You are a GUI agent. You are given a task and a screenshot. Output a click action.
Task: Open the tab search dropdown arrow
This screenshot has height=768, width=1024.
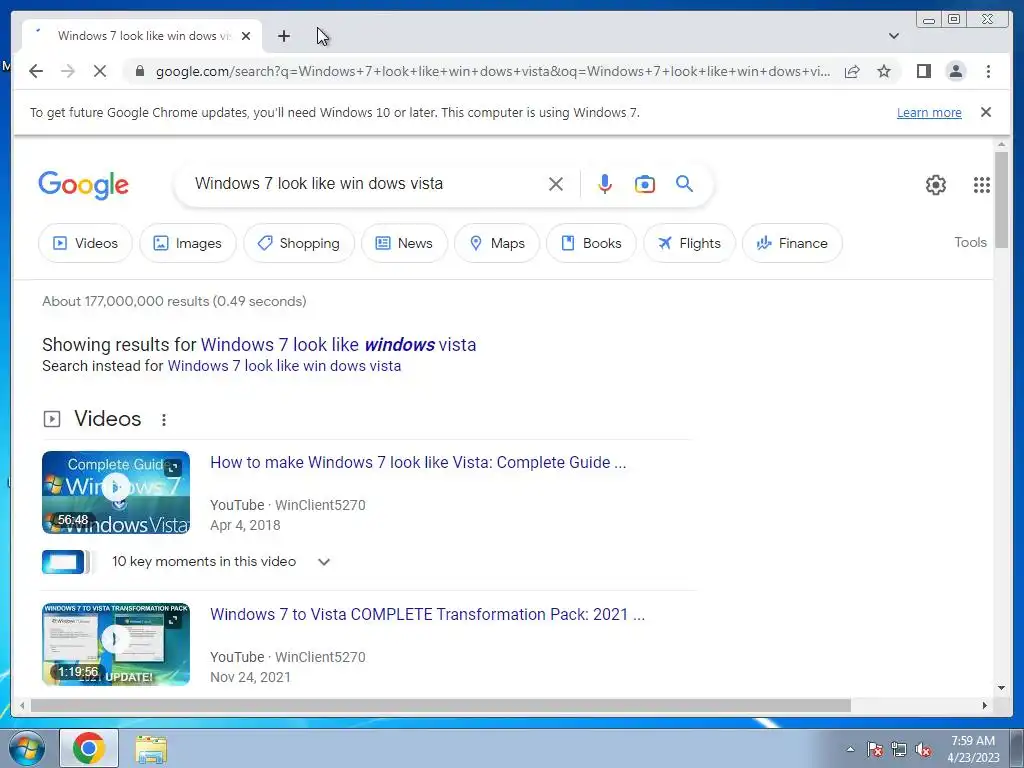[894, 36]
